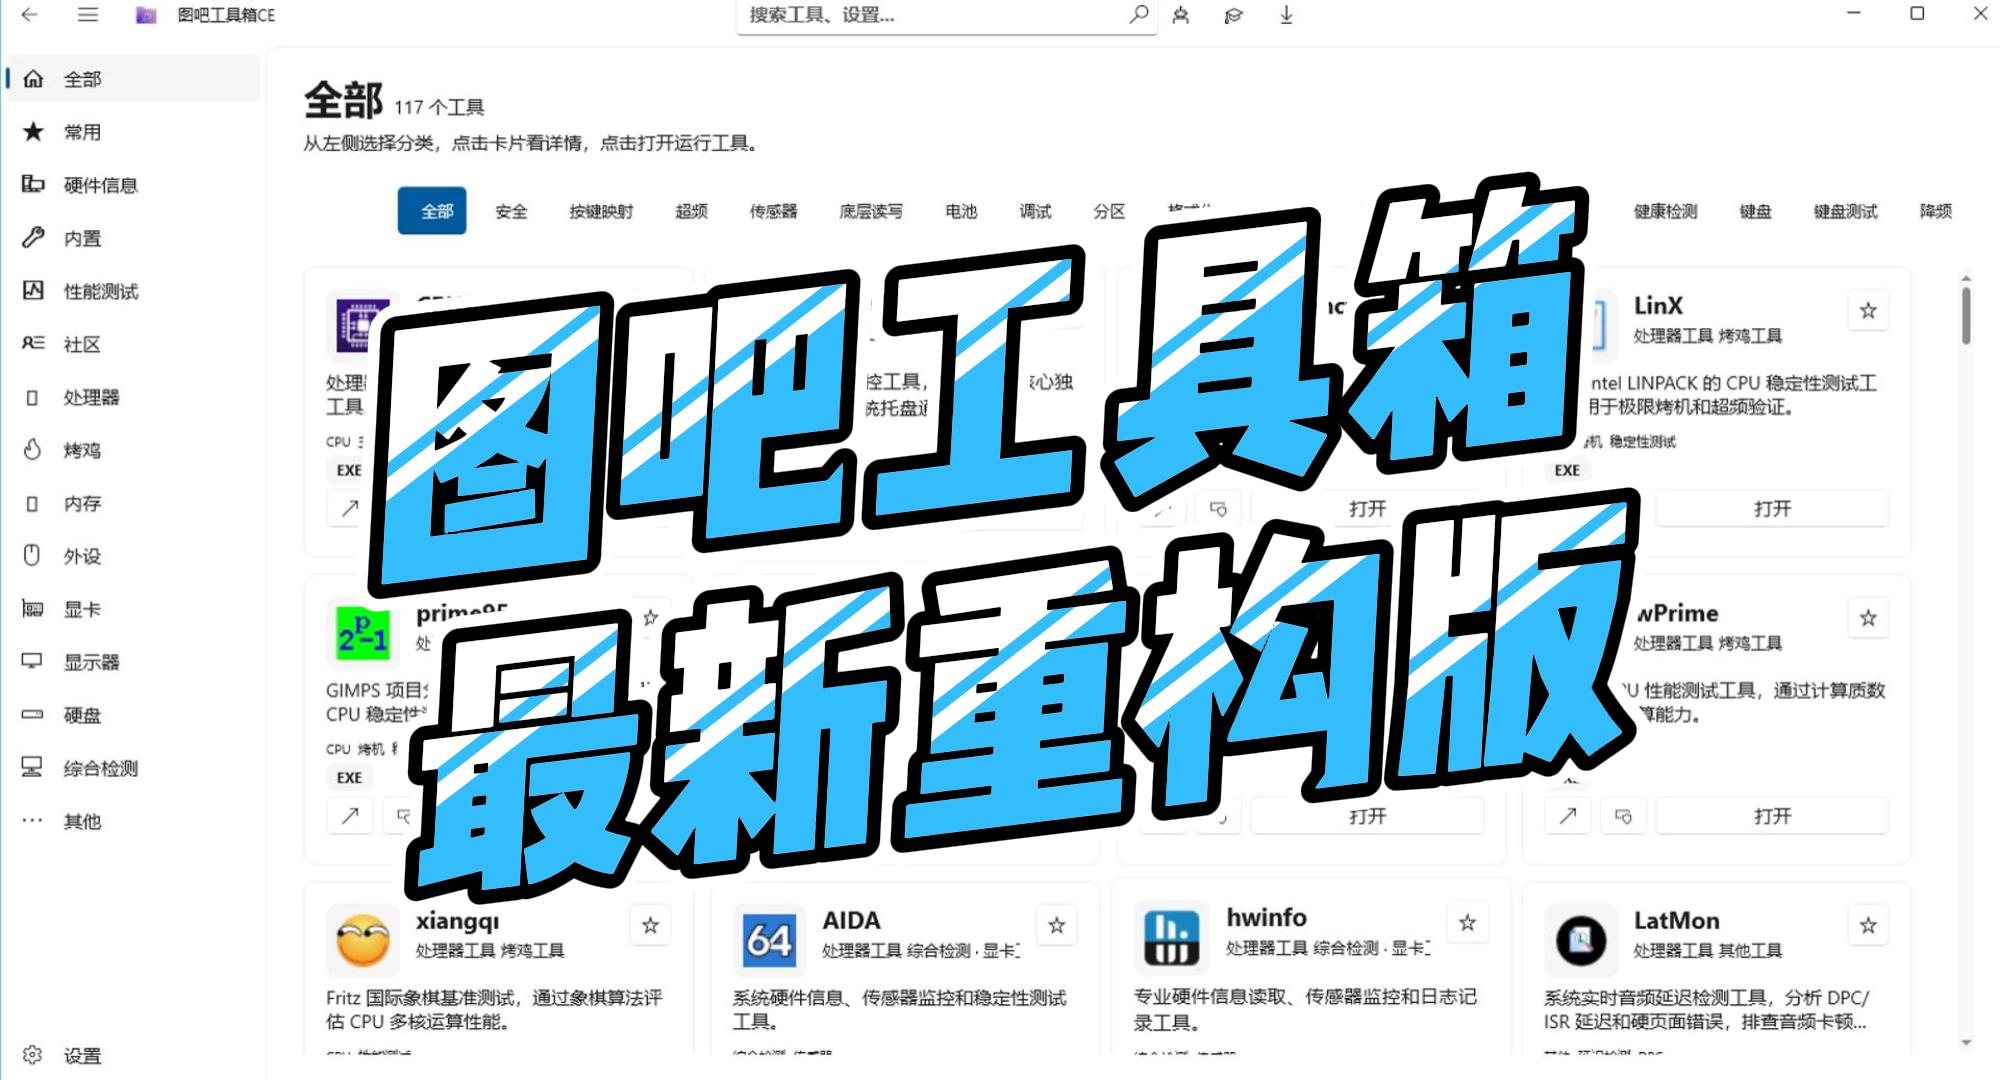Select the 分区 filter tab

(x=1109, y=211)
